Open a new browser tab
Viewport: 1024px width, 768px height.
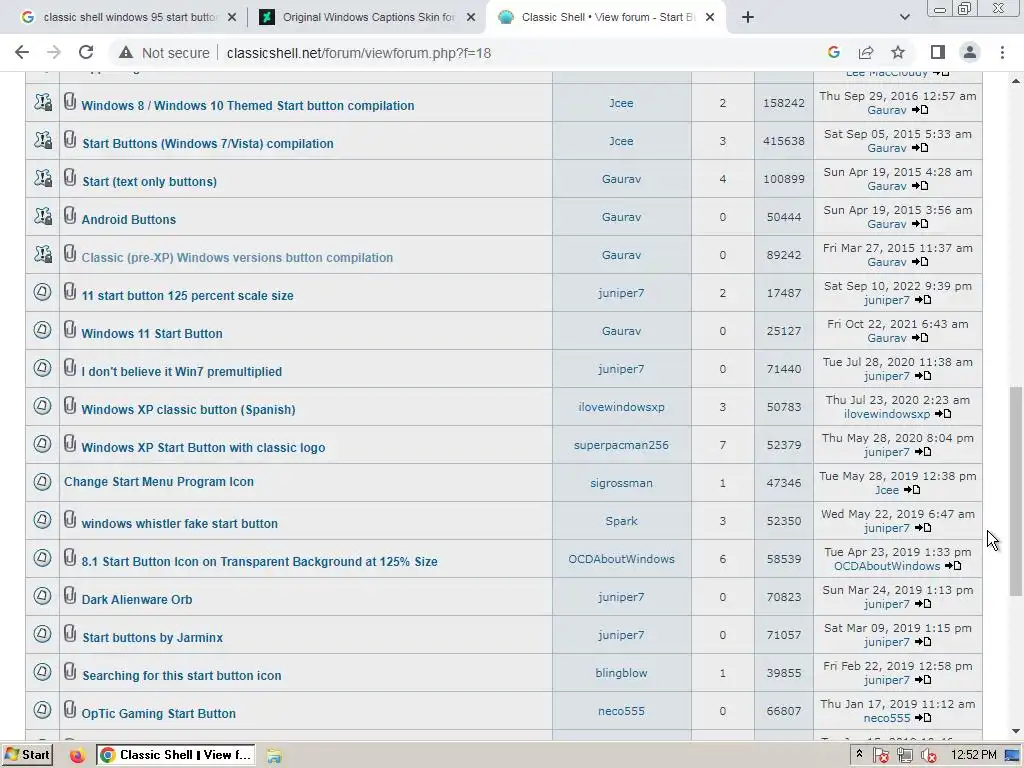coord(748,17)
